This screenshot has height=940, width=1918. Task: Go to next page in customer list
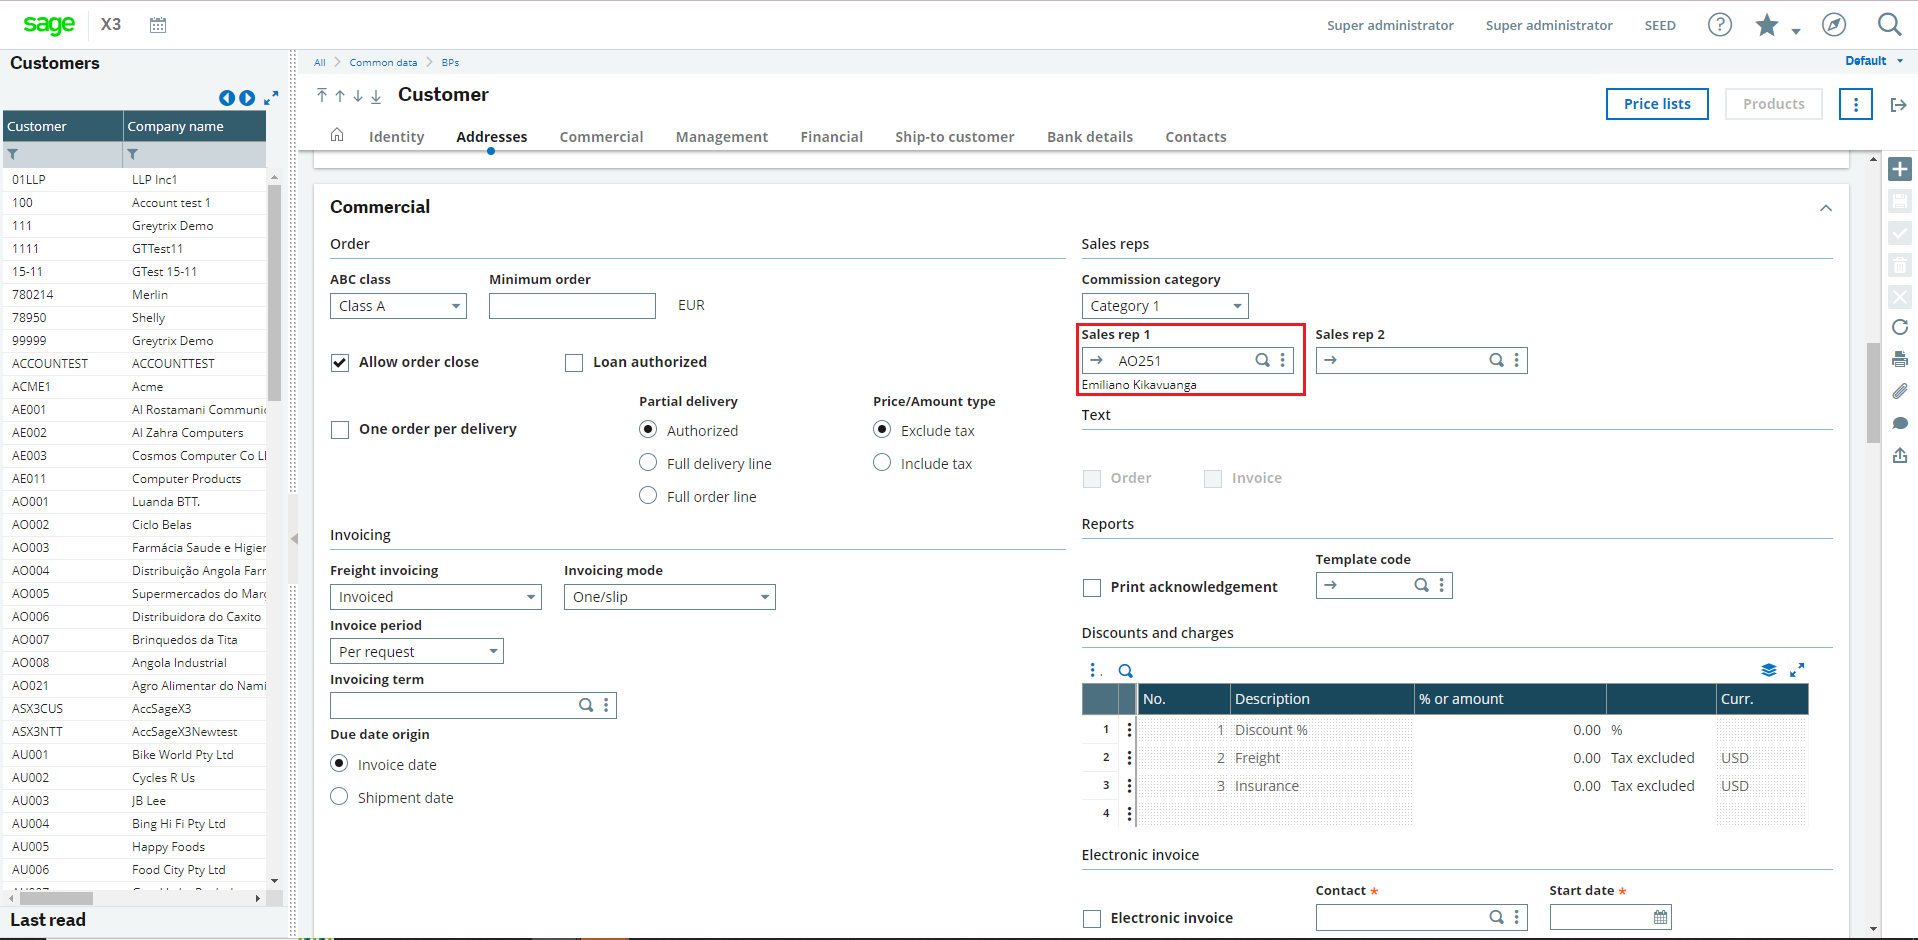pos(247,98)
